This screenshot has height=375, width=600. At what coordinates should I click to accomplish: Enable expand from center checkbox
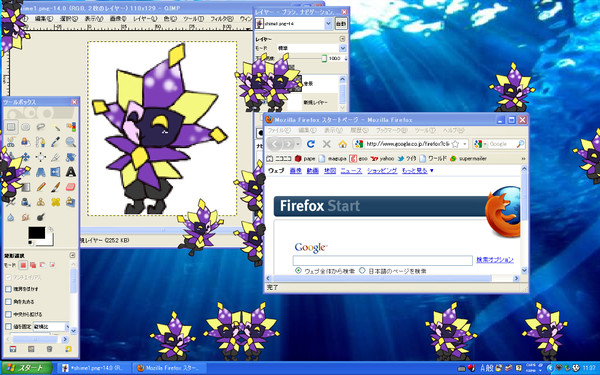click(8, 315)
